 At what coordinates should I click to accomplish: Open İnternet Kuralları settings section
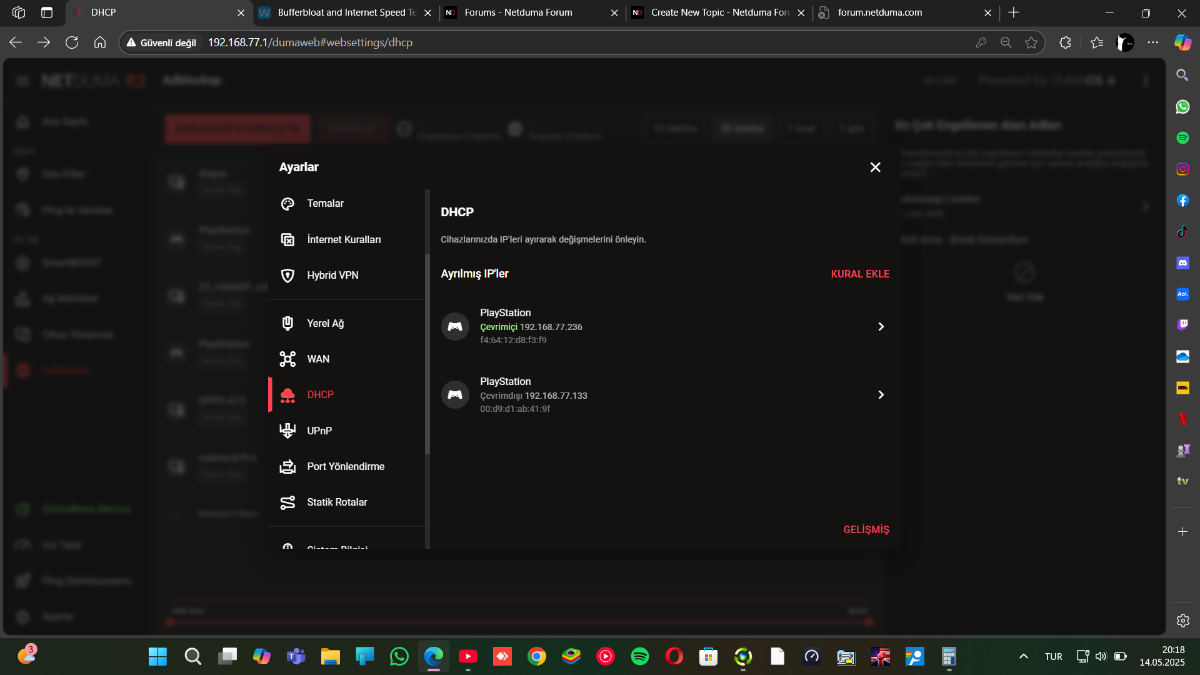pos(346,240)
